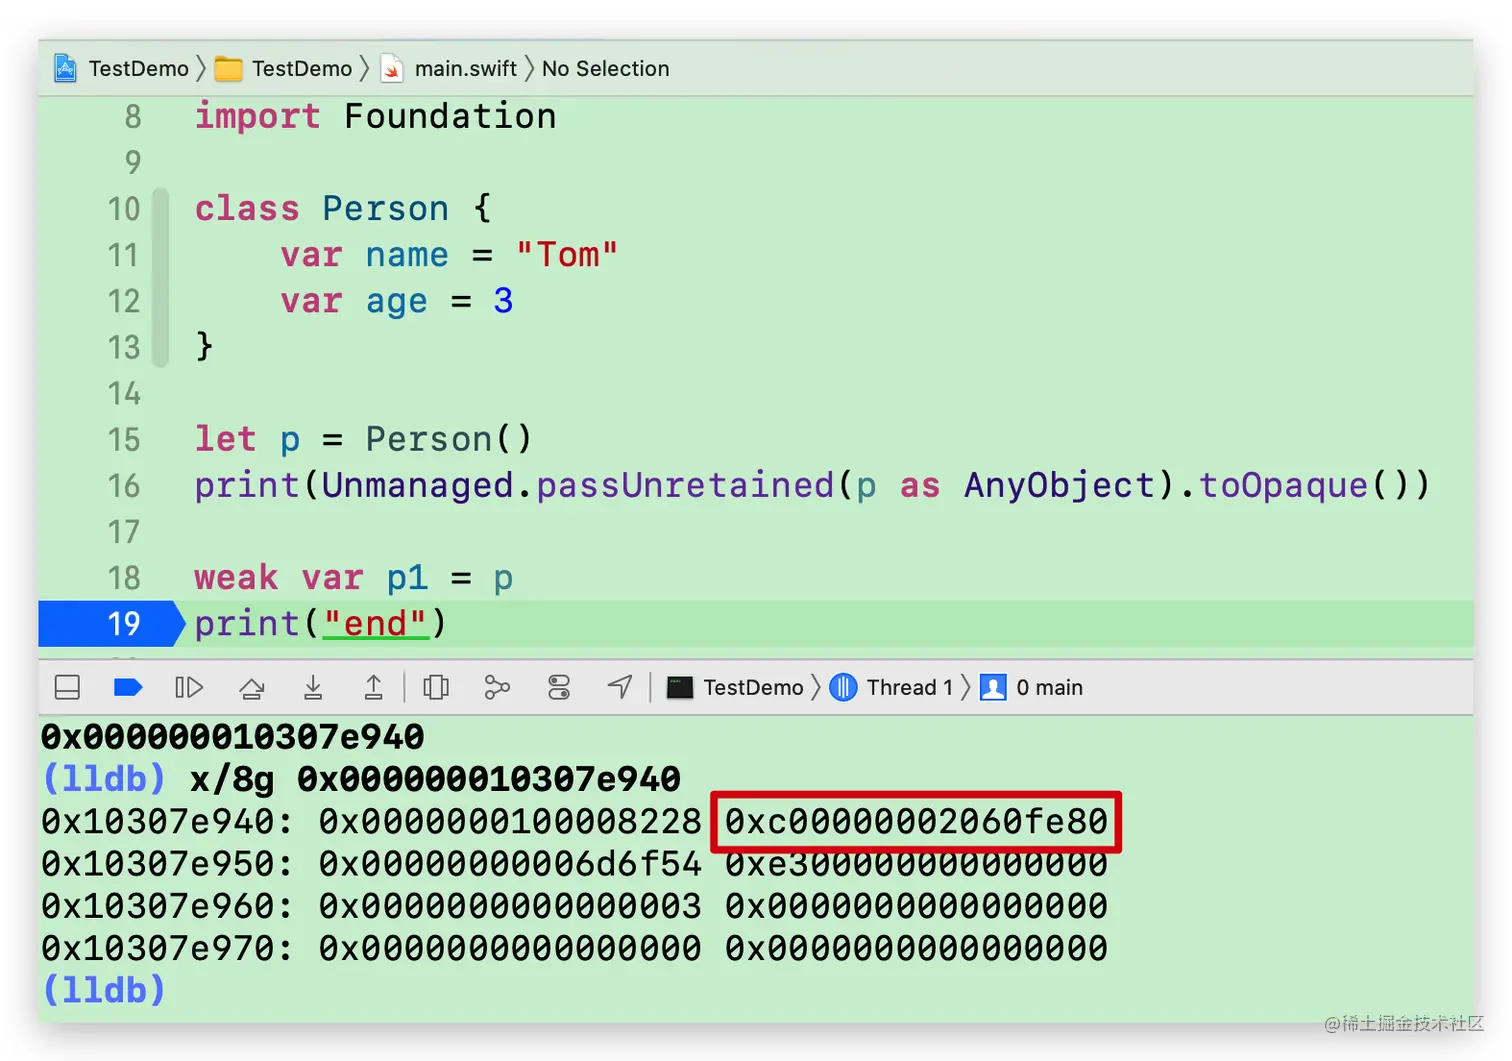Click the toOpaque method call
The width and height of the screenshot is (1512, 1061).
1283,486
